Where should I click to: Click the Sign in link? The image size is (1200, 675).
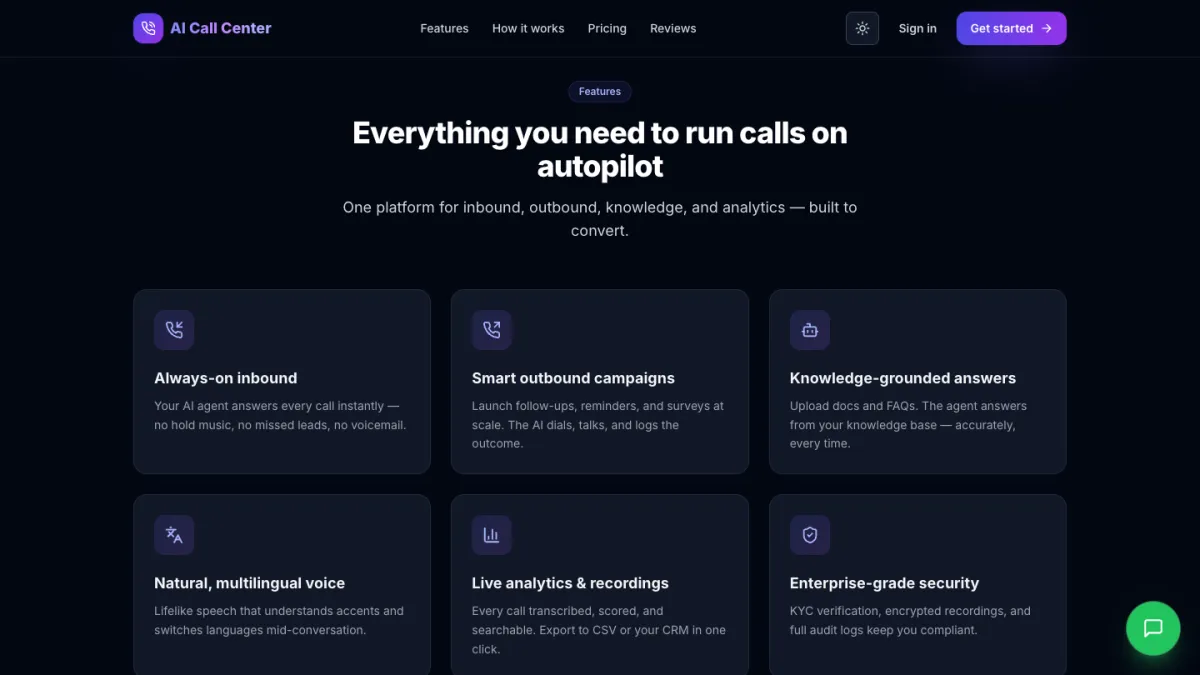pos(917,28)
